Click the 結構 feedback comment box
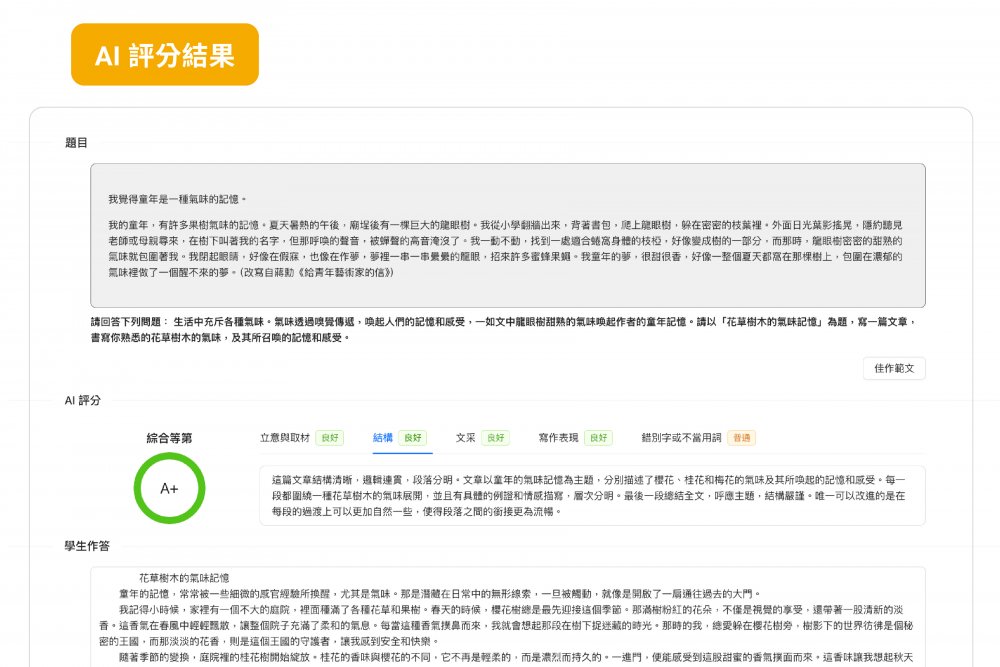The height and width of the screenshot is (667, 1000). coord(591,495)
